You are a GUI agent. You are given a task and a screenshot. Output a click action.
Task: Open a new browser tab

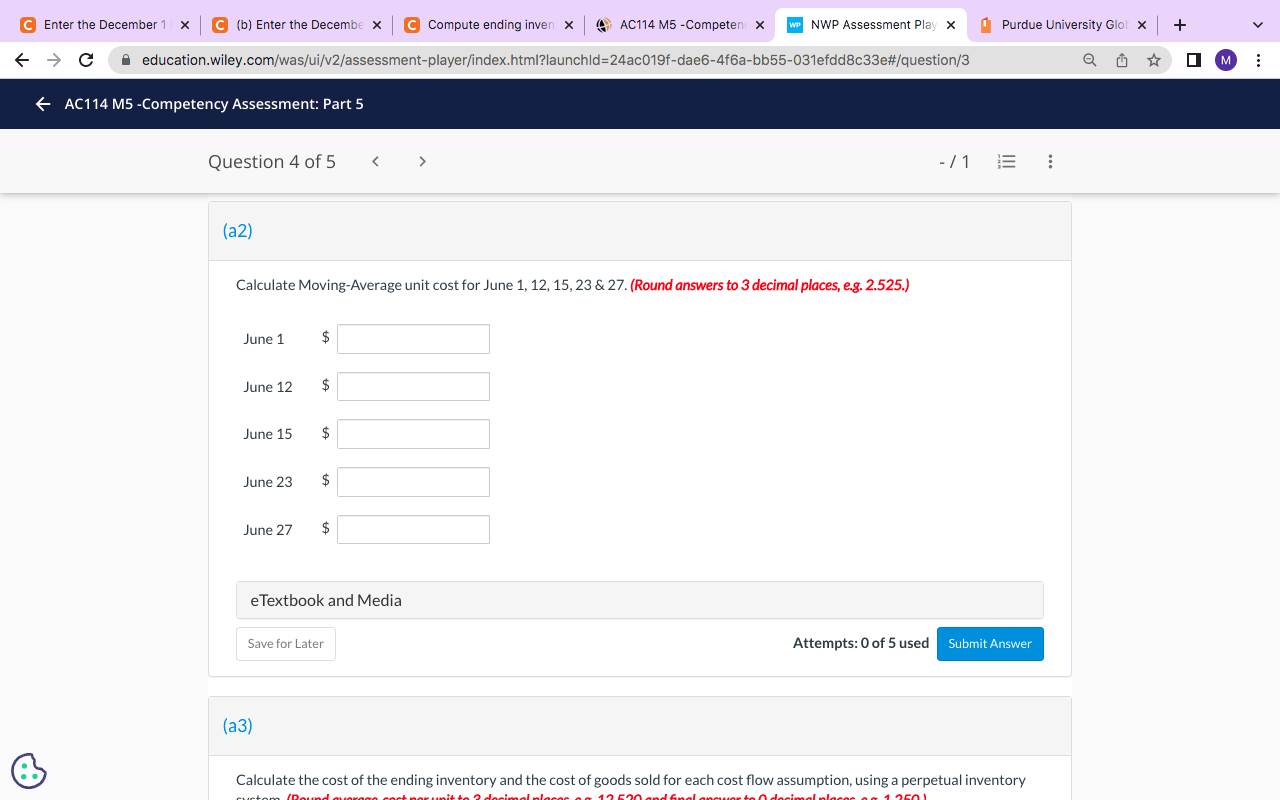coord(1180,24)
